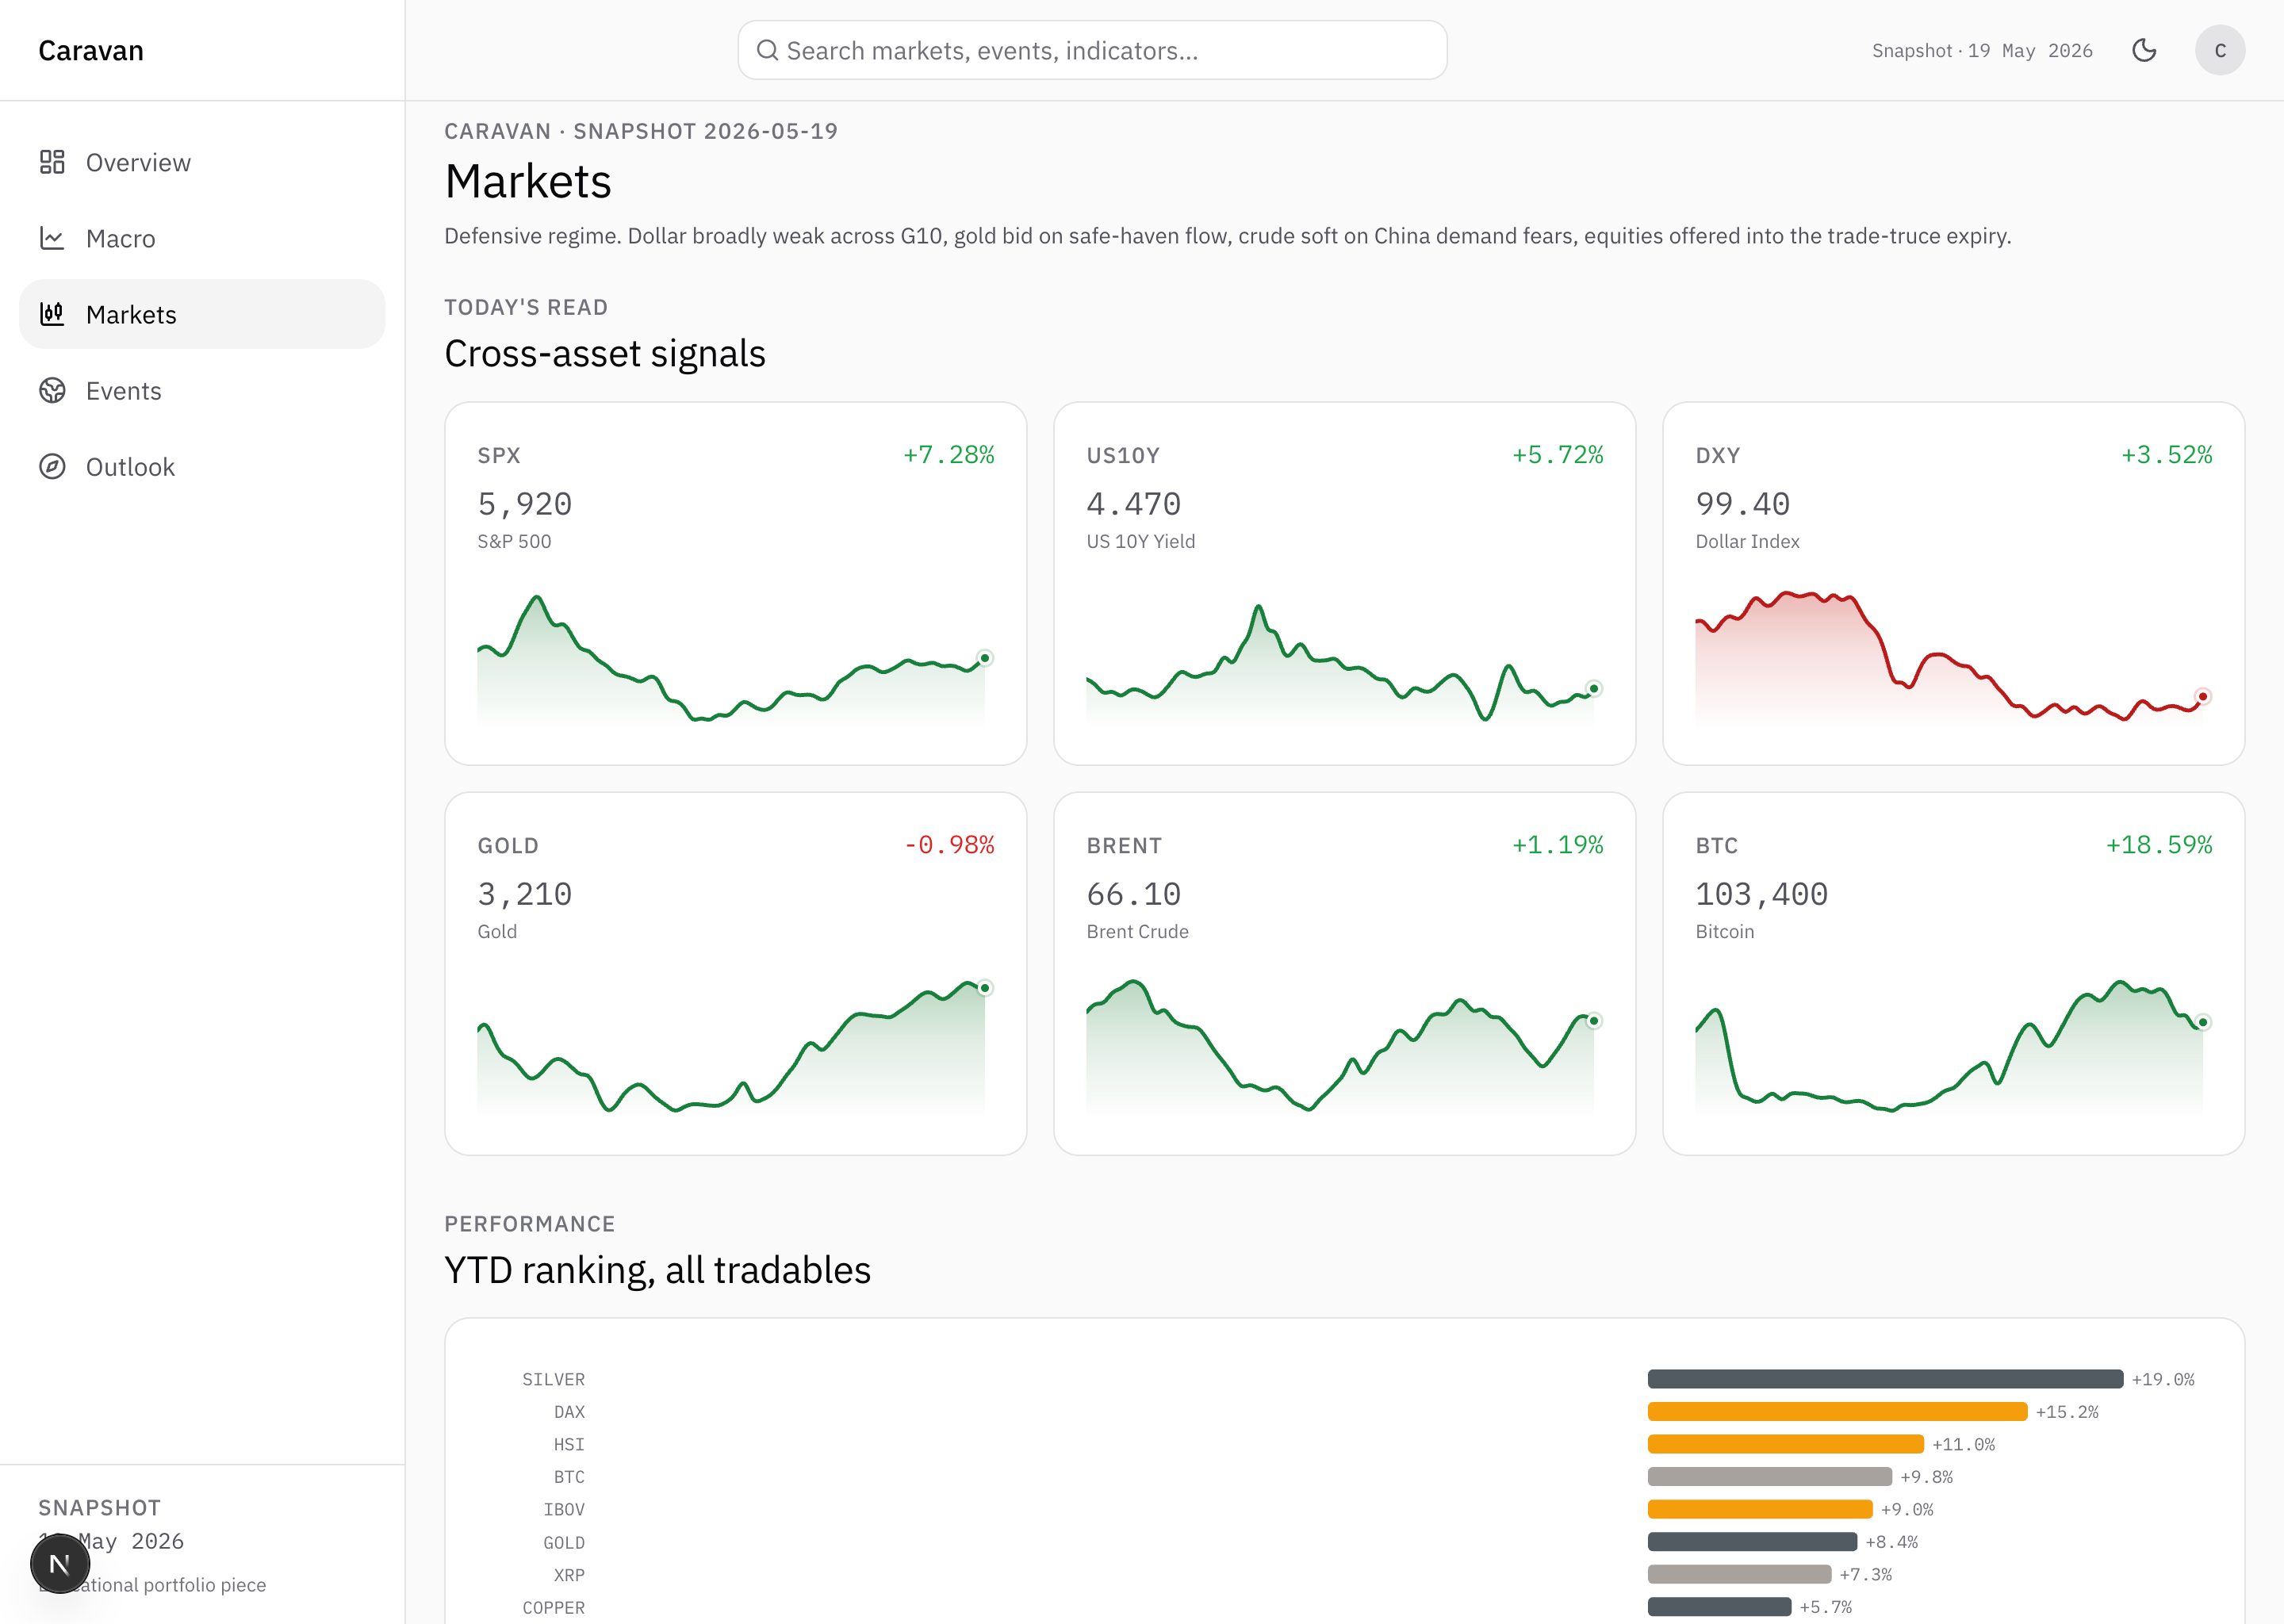Viewport: 2284px width, 1624px height.
Task: Click the COPPER +5.7% bar
Action: coord(1719,1607)
